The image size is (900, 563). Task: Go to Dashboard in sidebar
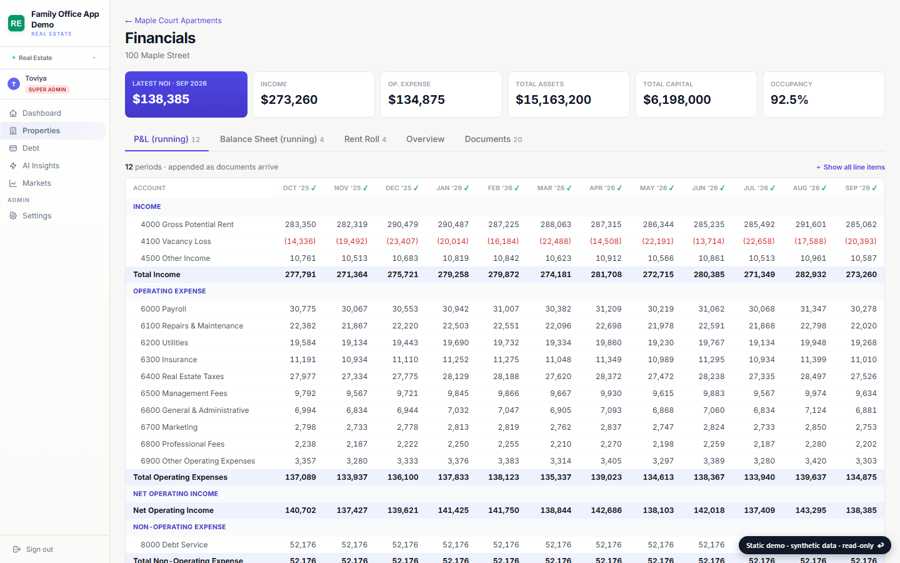(53, 113)
